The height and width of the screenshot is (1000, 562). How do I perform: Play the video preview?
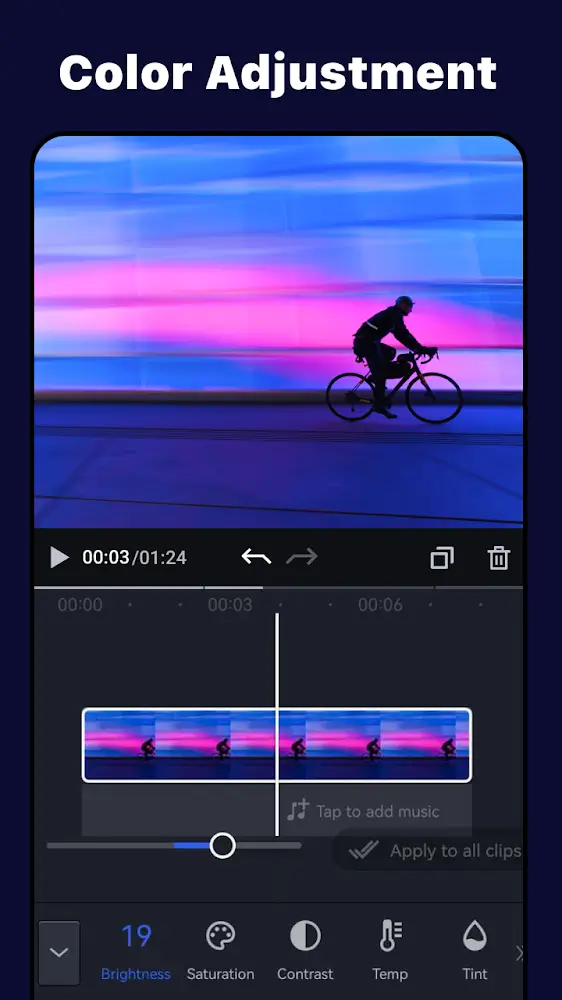tap(59, 557)
